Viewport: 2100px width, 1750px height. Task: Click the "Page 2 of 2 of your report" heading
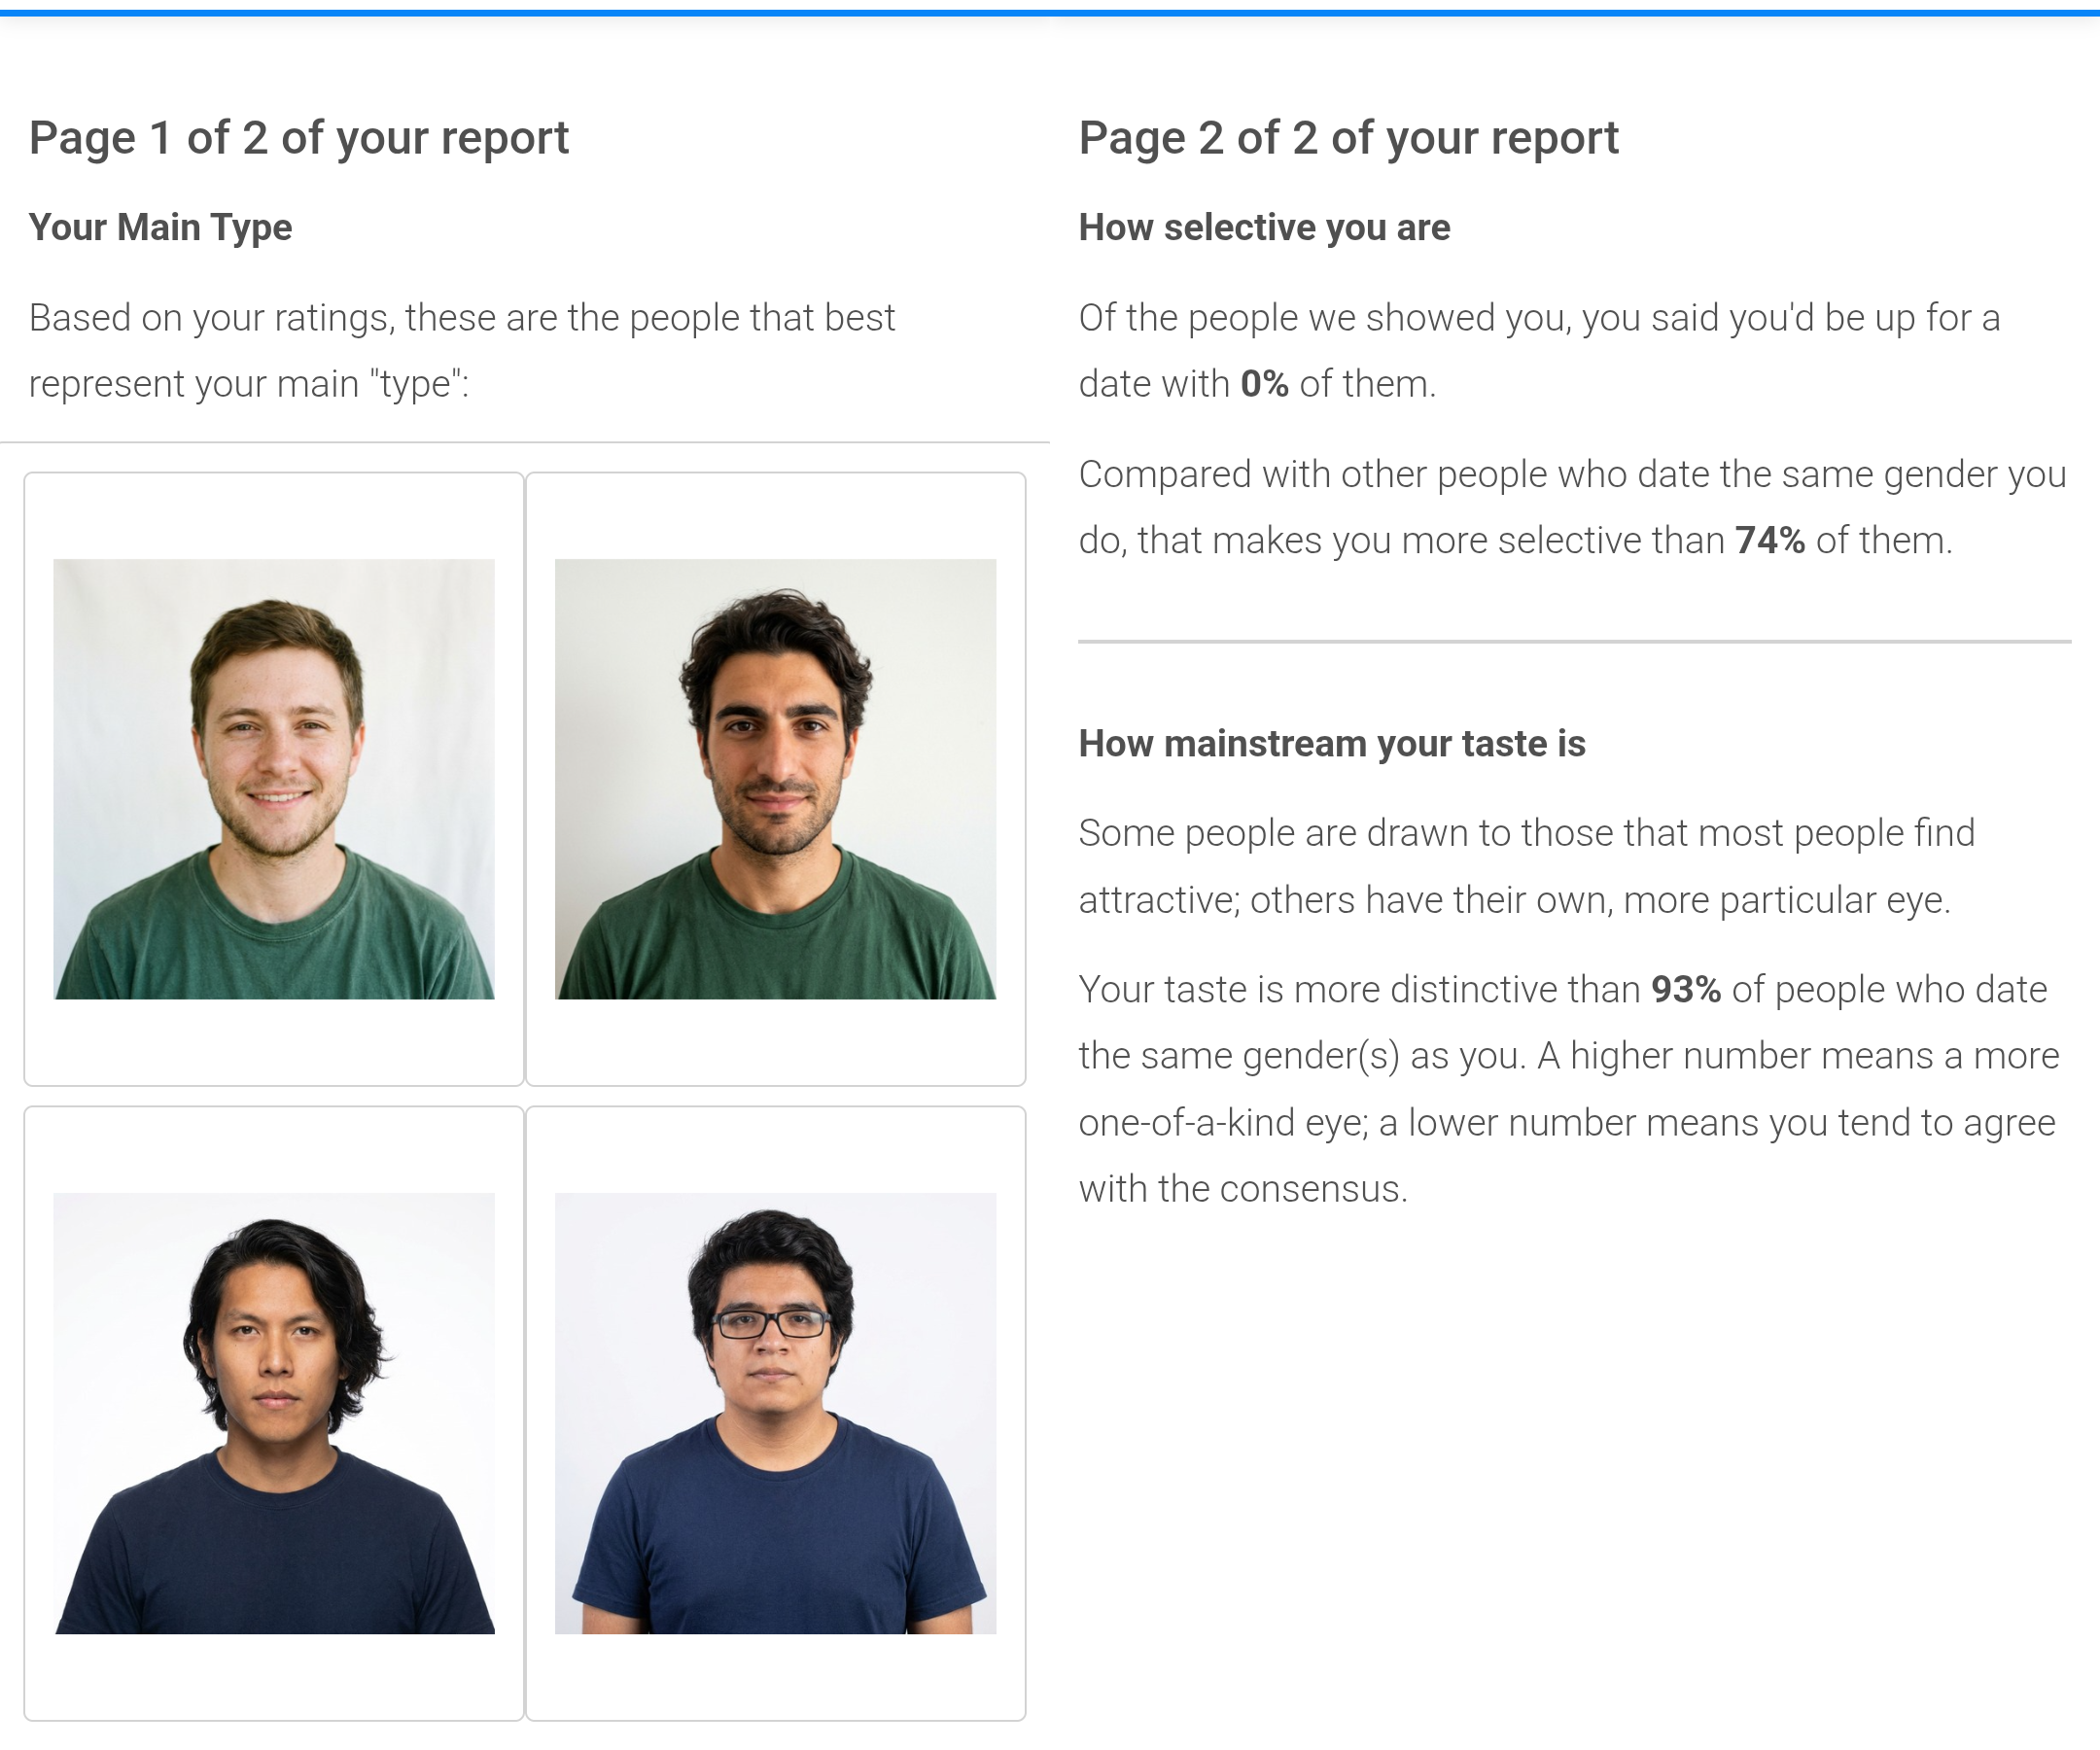(1348, 138)
